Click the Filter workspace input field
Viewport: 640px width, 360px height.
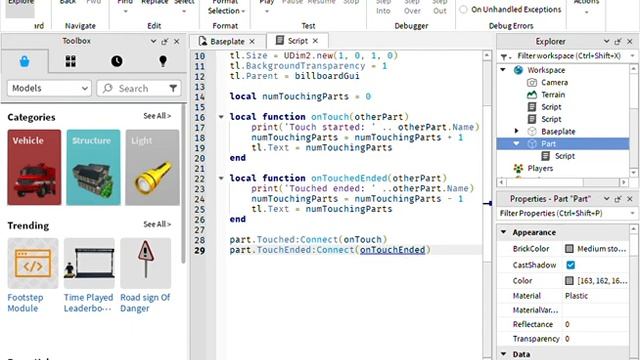[569, 56]
